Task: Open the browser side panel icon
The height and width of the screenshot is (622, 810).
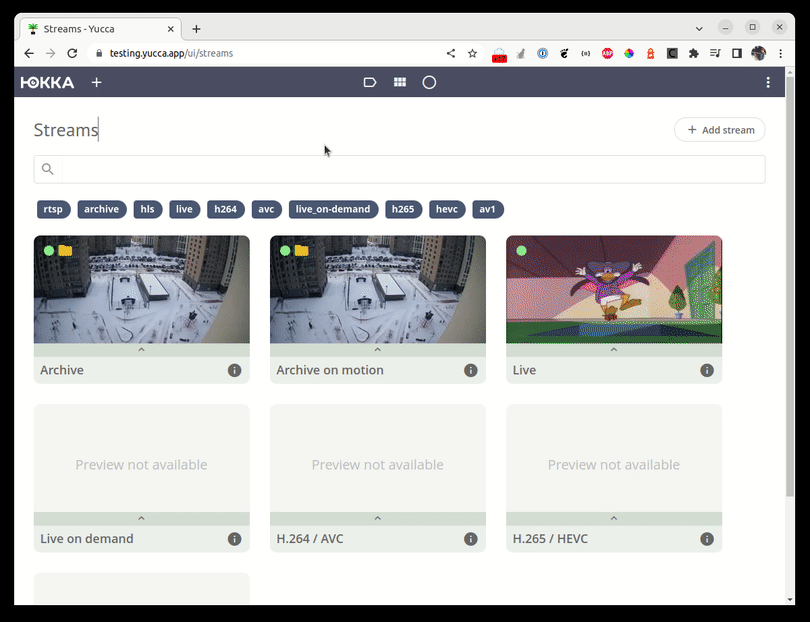Action: pos(737,53)
